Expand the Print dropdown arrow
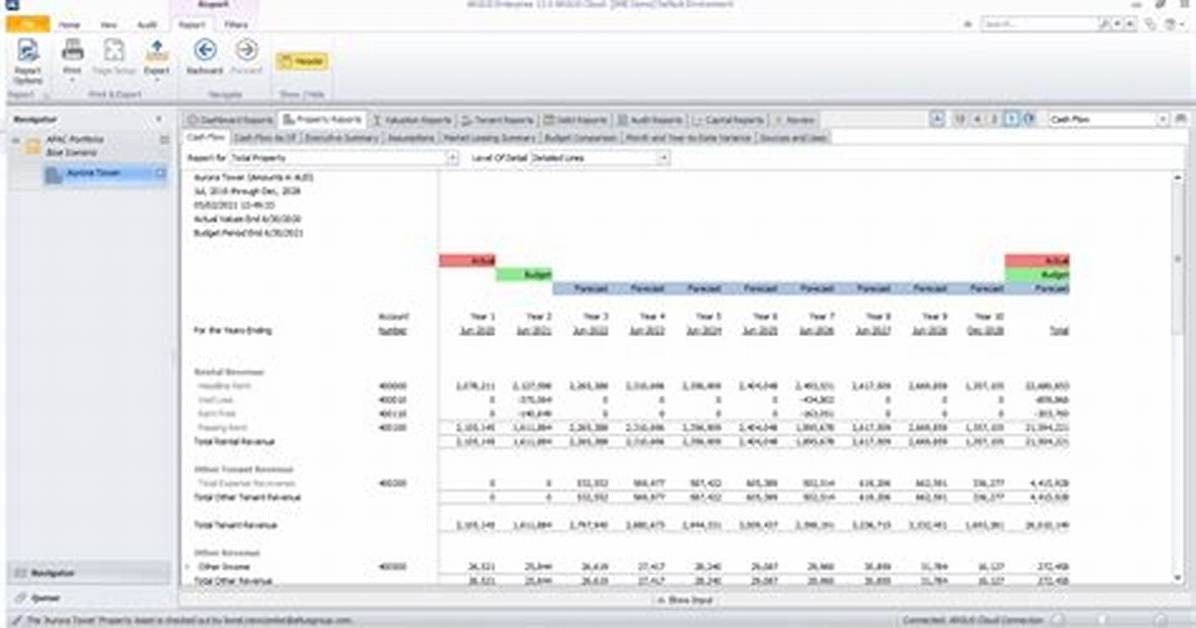 click(72, 79)
